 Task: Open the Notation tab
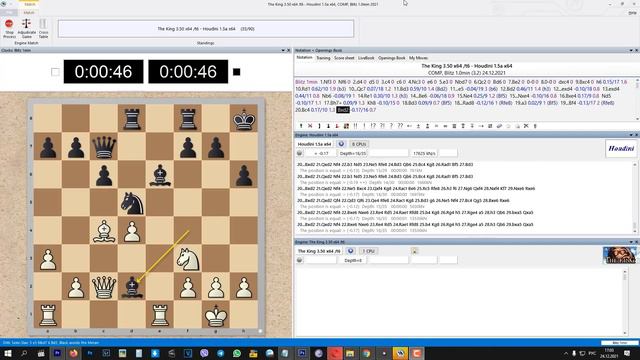pos(304,58)
